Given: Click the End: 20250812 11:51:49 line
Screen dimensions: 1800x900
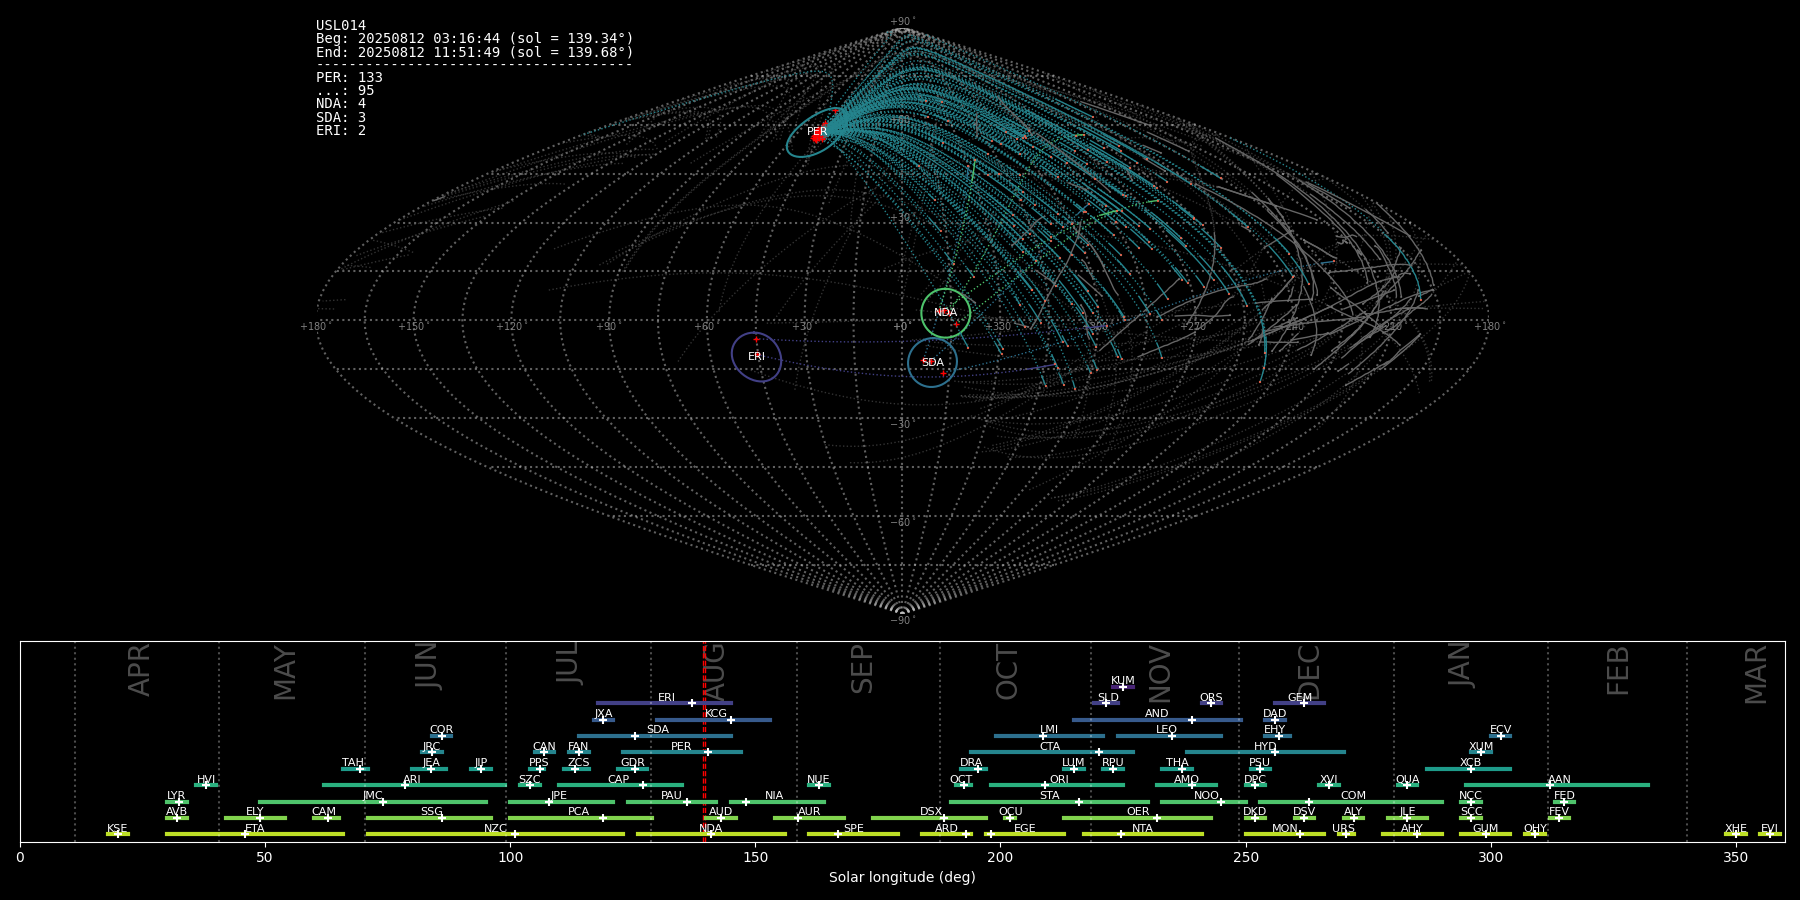Looking at the screenshot, I should click(475, 52).
